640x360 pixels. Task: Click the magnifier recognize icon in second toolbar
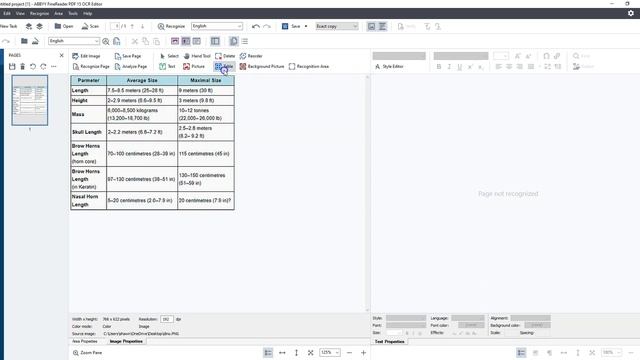pyautogui.click(x=106, y=41)
